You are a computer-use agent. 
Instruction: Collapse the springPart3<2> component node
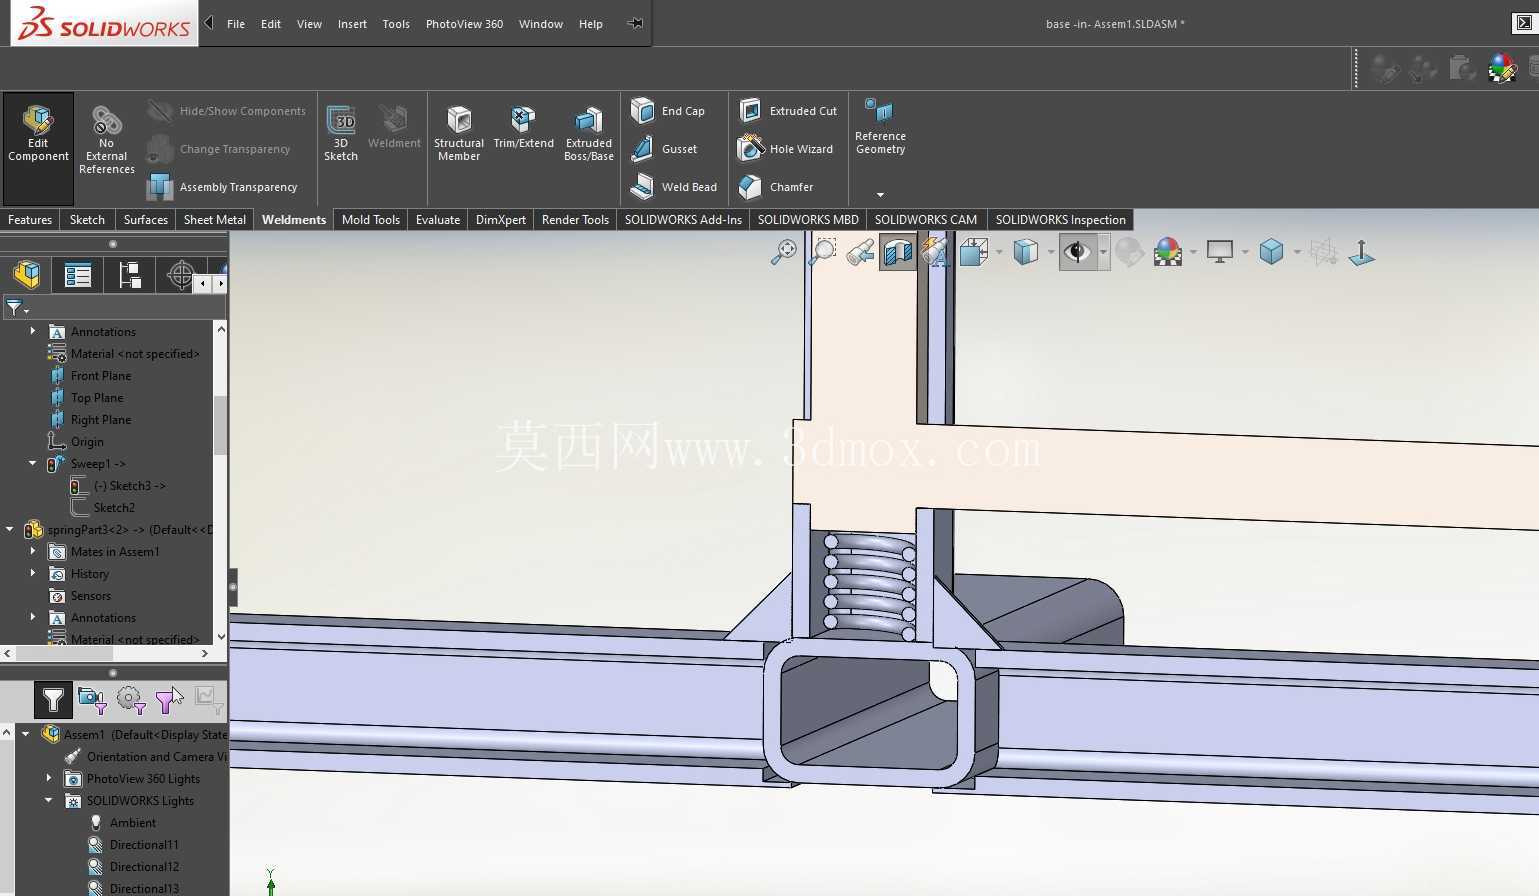coord(10,529)
